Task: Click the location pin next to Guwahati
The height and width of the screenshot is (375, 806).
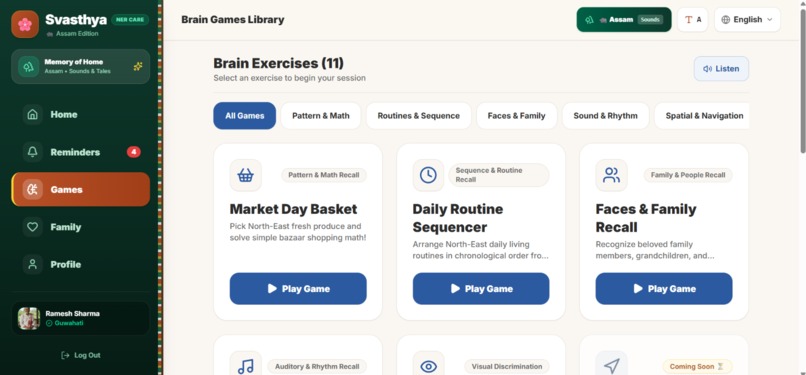Action: (x=49, y=324)
